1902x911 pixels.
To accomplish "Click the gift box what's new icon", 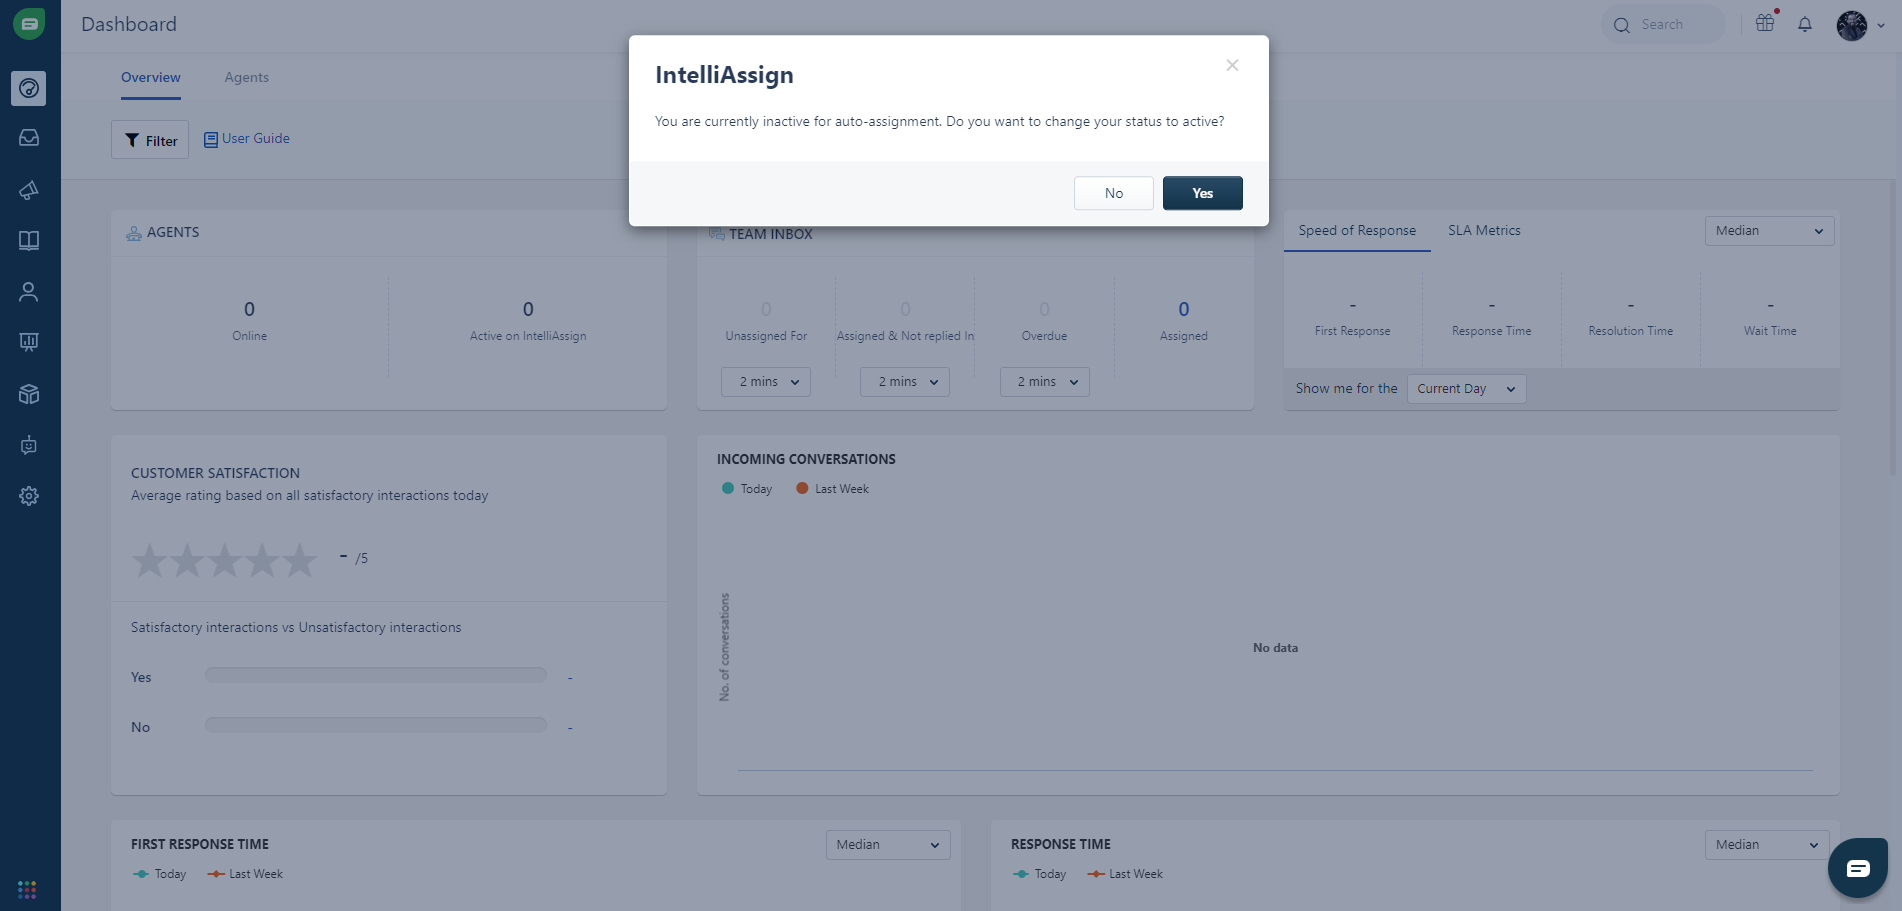I will 1765,23.
